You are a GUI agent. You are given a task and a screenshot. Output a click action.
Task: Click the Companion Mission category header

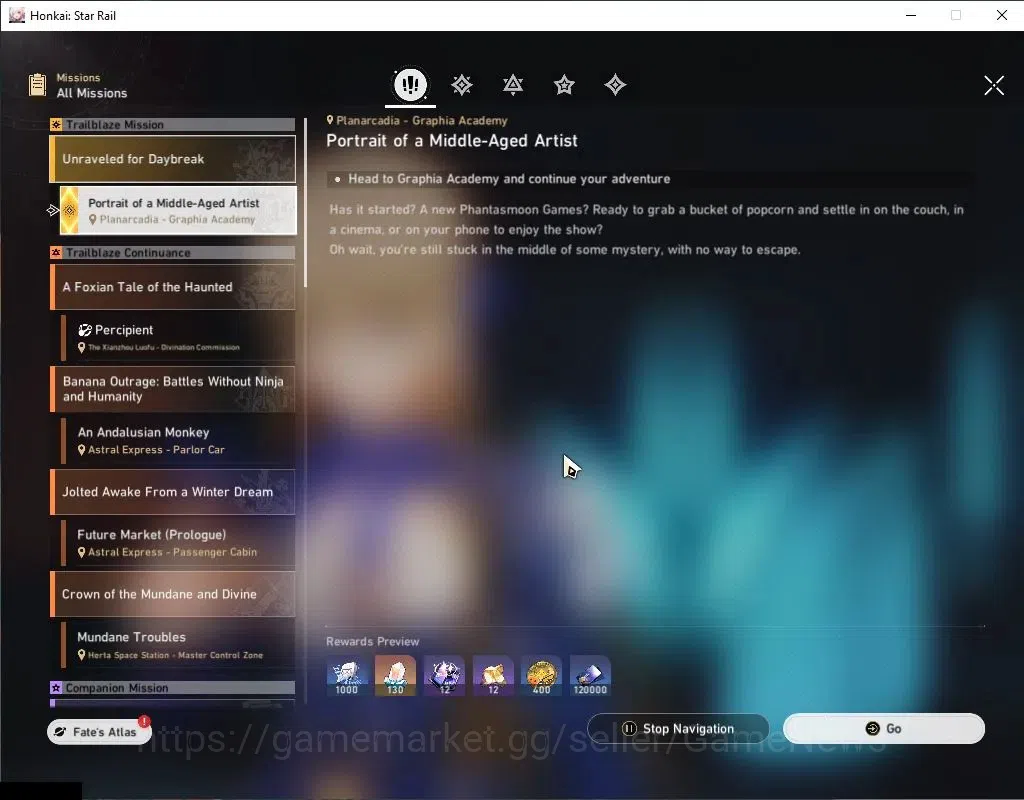pyautogui.click(x=172, y=688)
